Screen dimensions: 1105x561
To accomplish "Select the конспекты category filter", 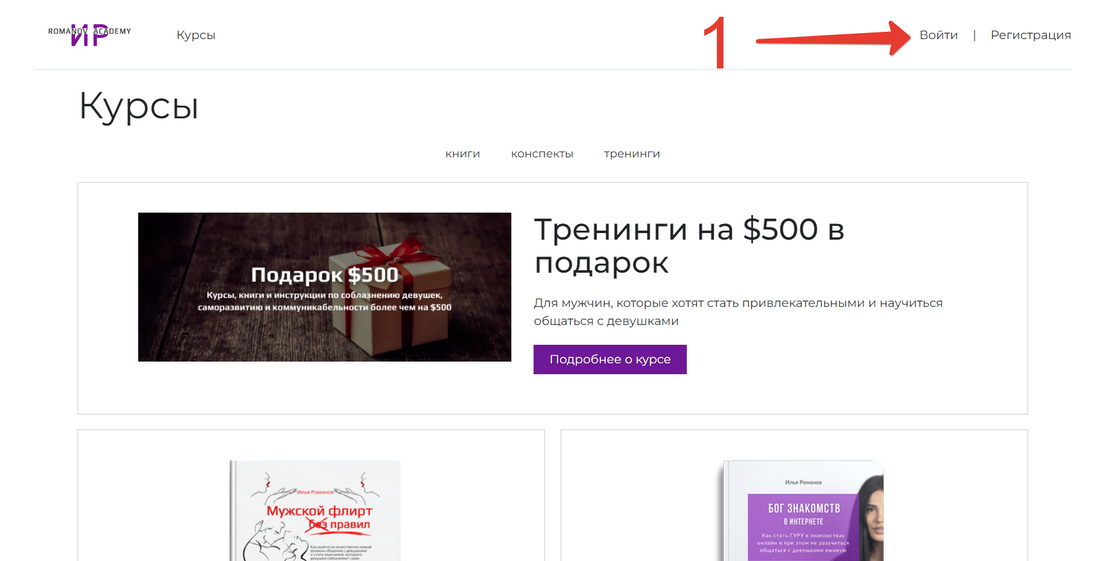I will [542, 154].
